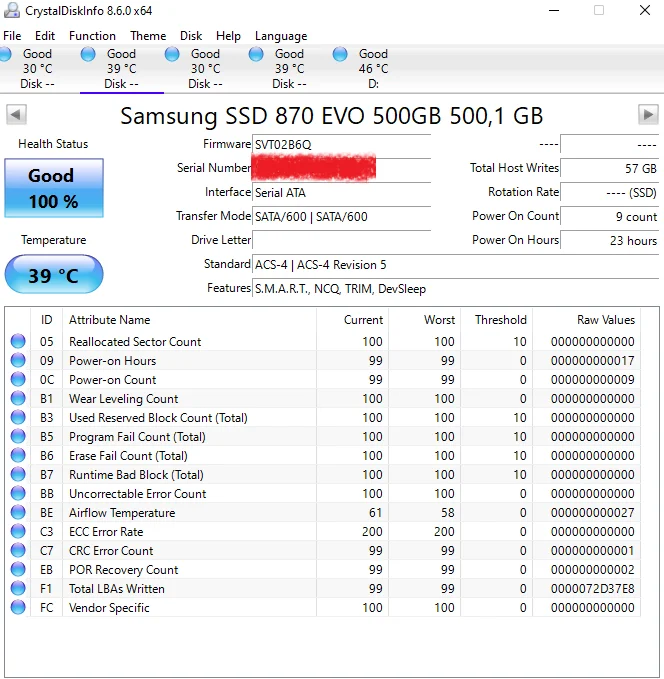Click the status icon for Total LBAs Written

pyautogui.click(x=18, y=588)
